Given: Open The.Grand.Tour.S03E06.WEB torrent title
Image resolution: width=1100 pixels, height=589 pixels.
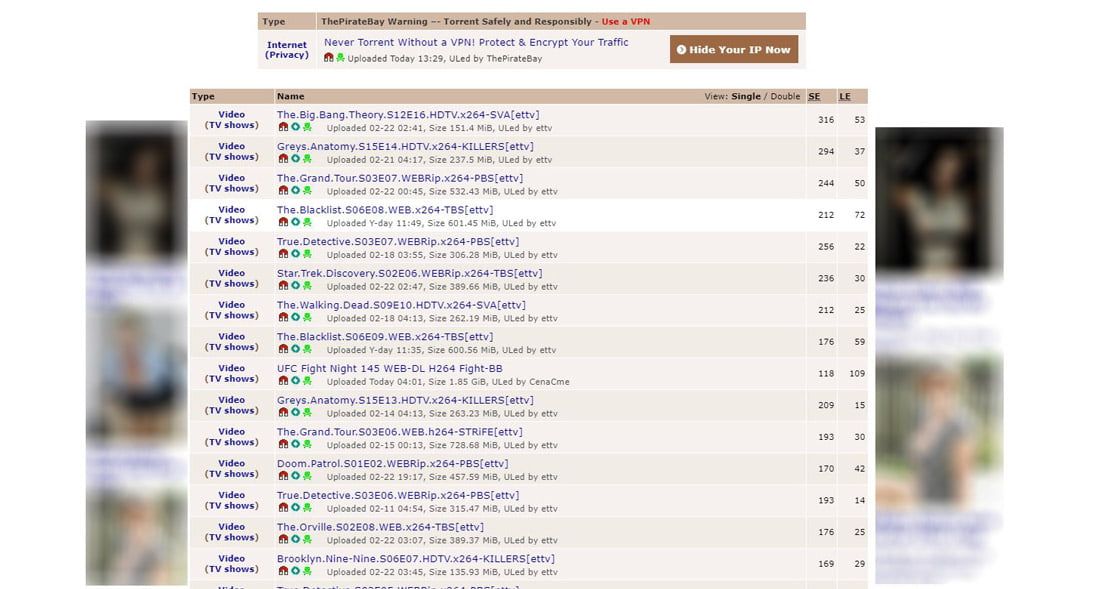Looking at the screenshot, I should tap(399, 432).
